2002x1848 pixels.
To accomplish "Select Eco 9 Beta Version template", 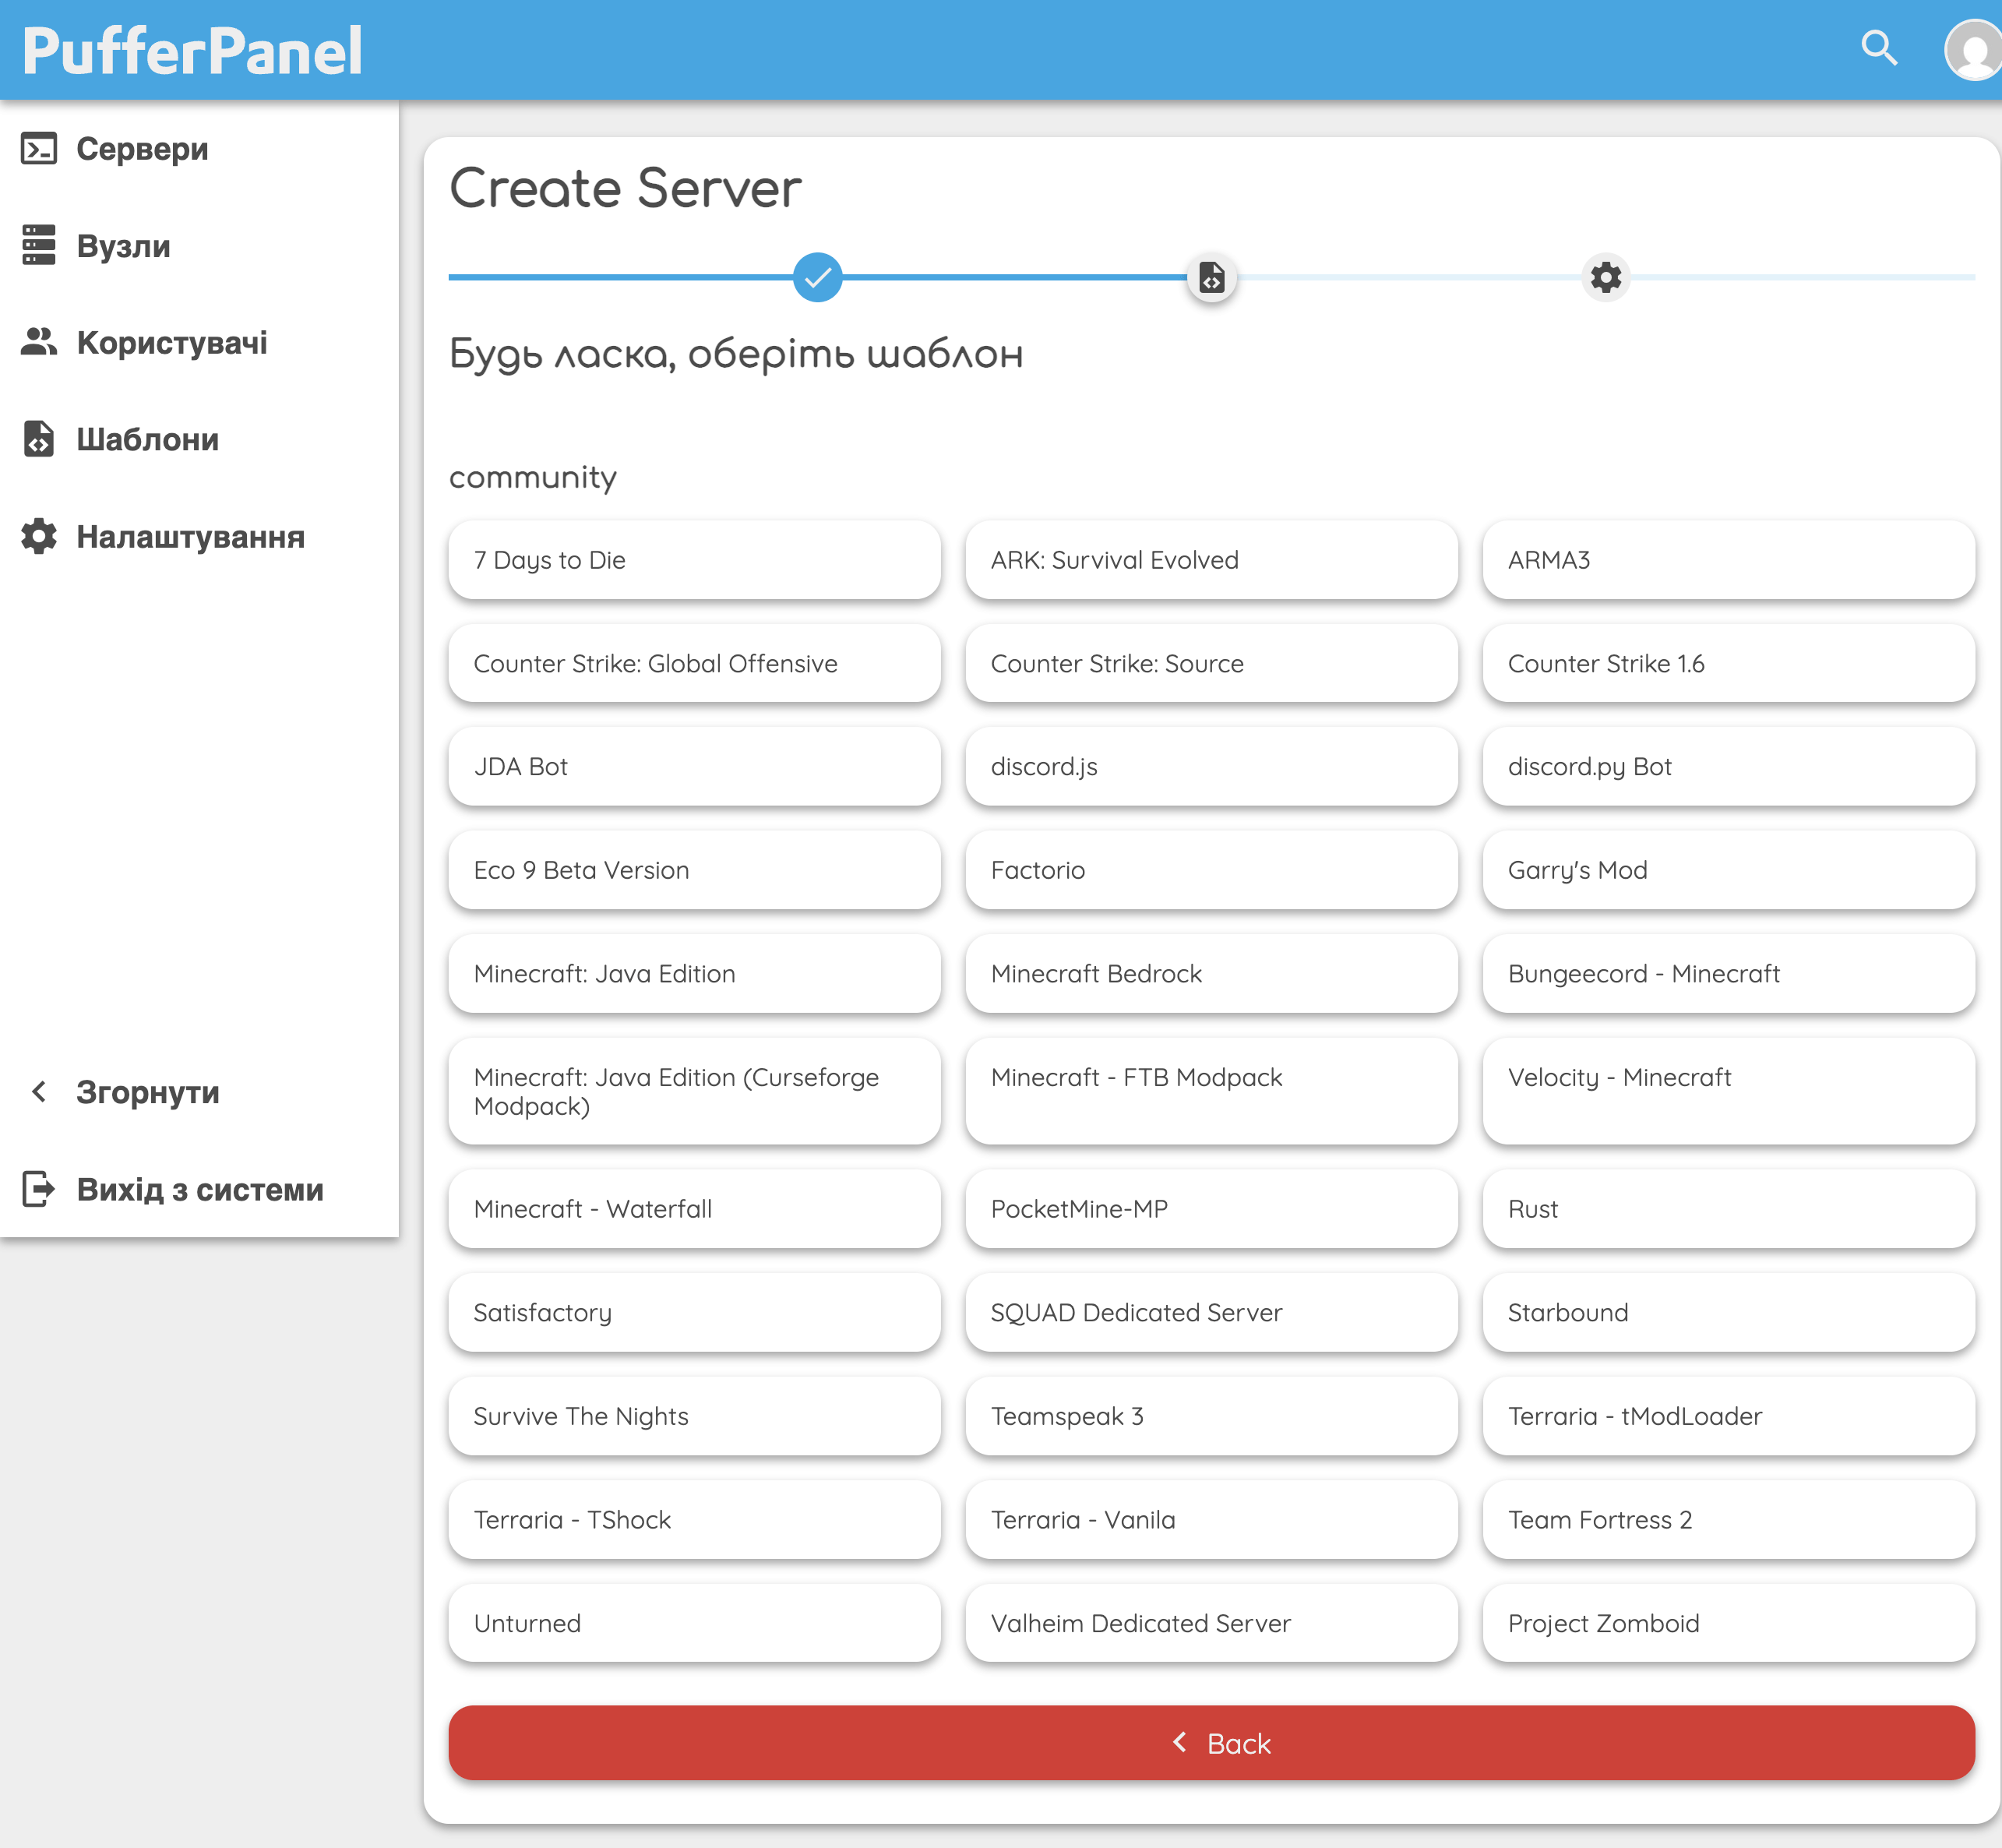I will (694, 870).
